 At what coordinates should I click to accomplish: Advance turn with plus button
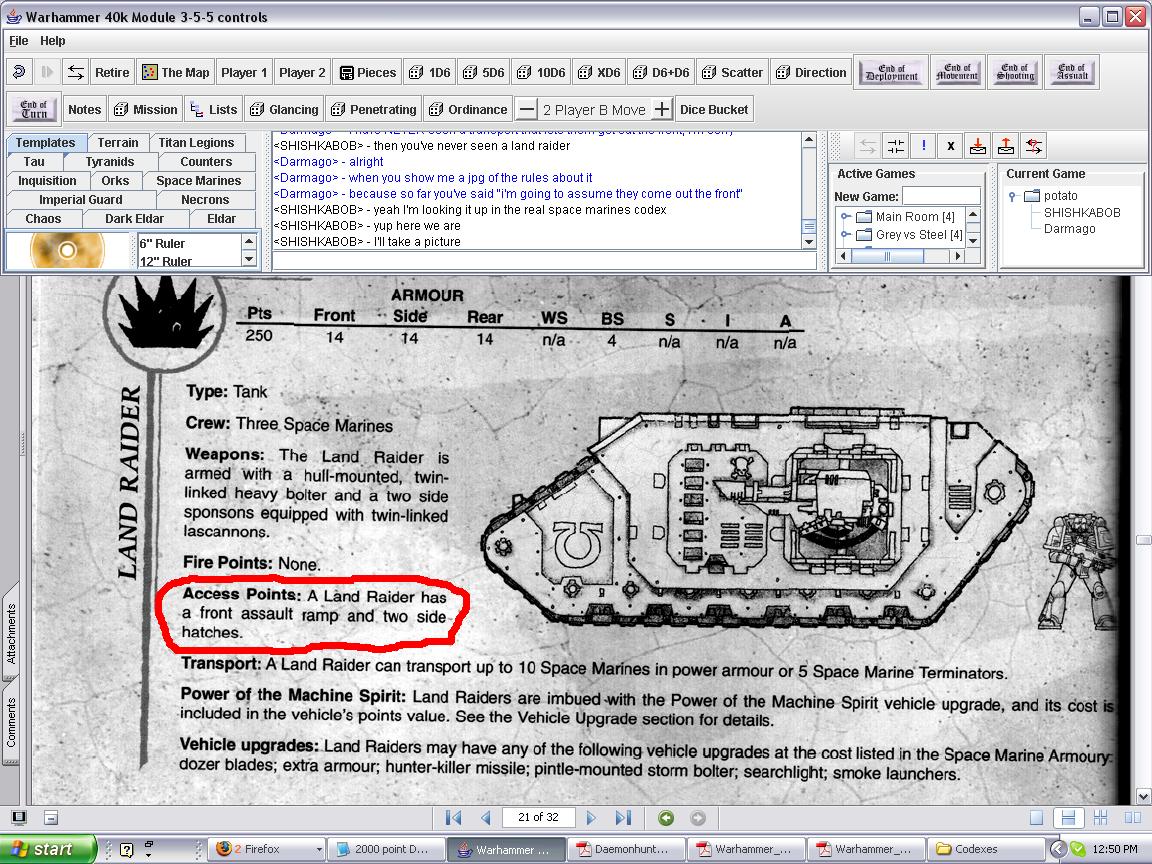tap(662, 109)
